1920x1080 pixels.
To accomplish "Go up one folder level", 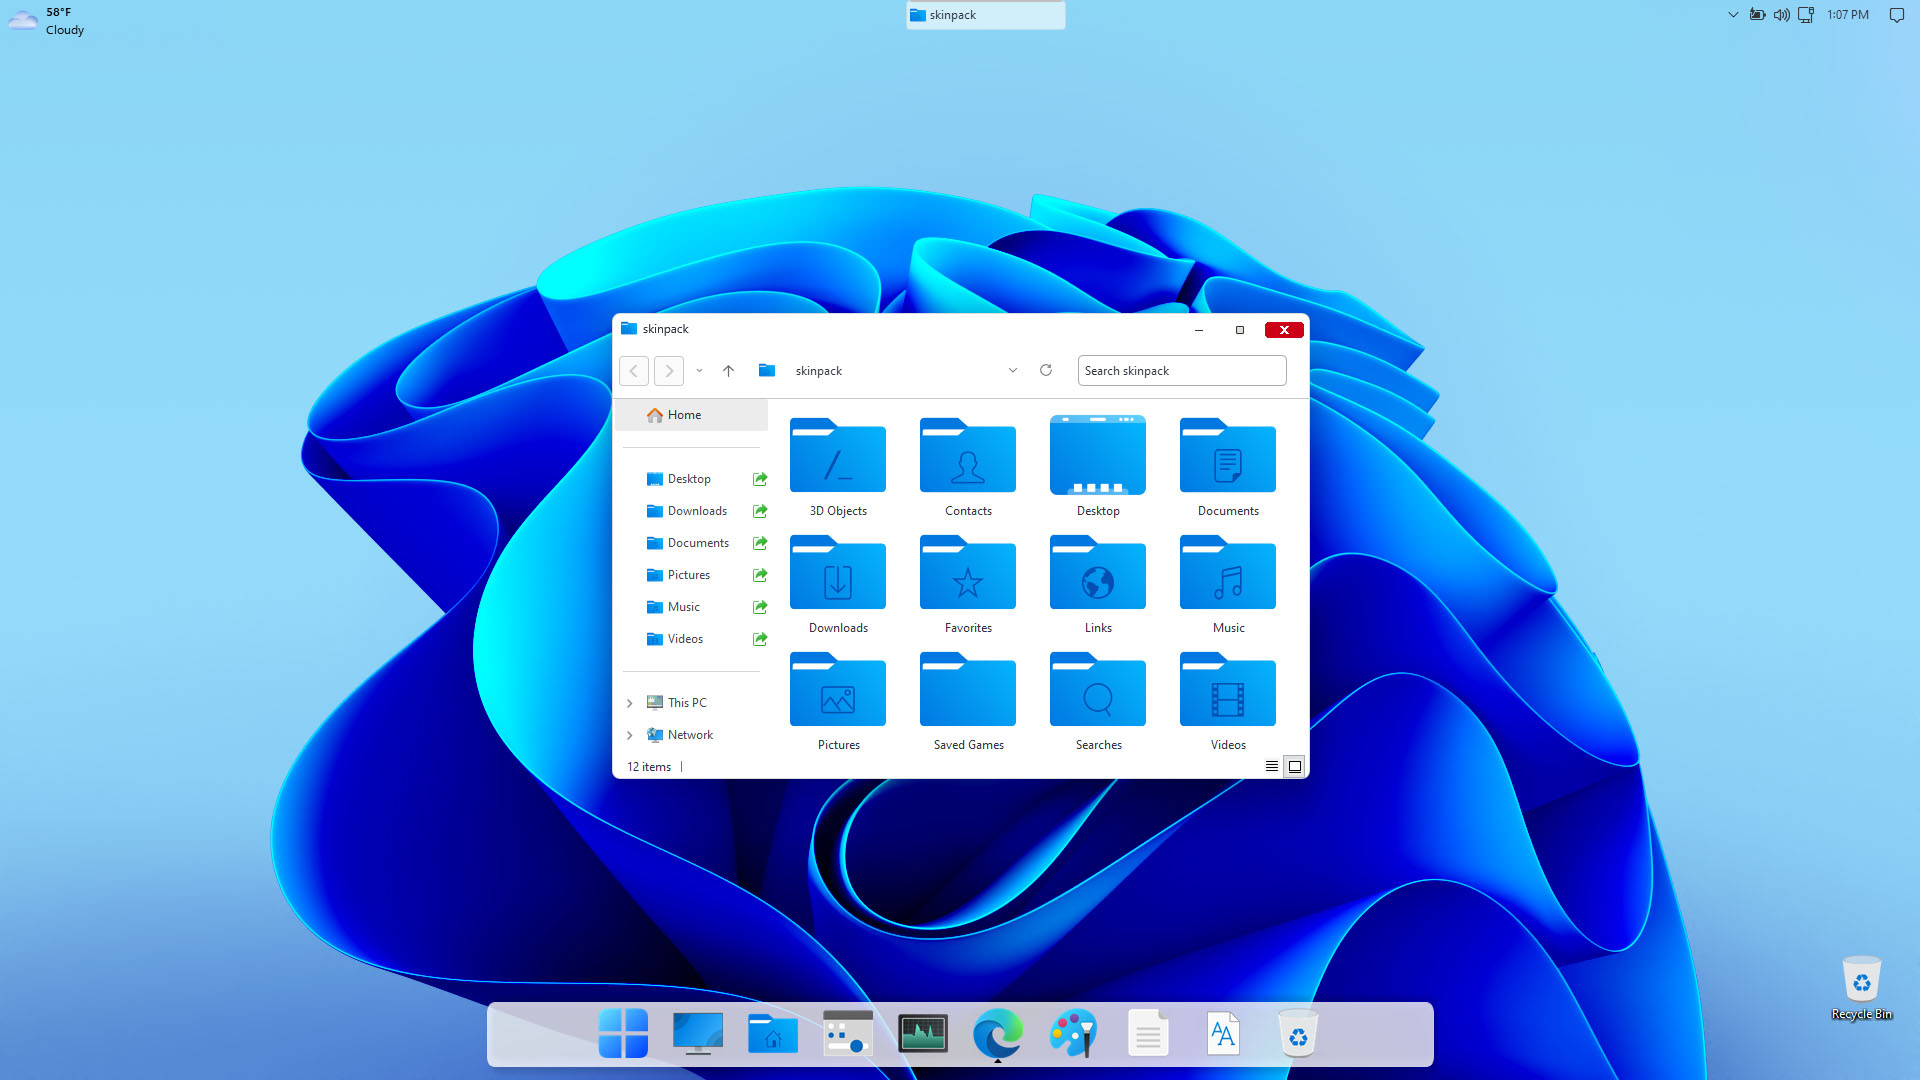I will click(728, 370).
